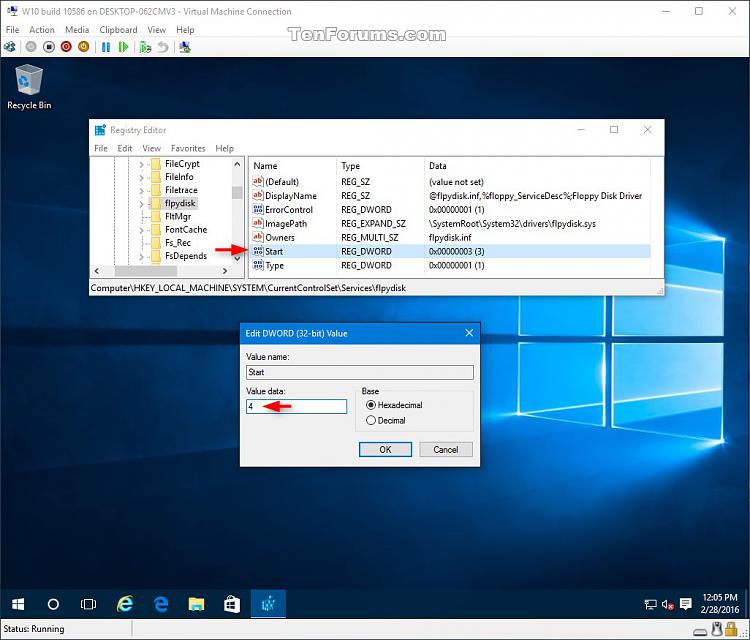This screenshot has width=750, height=640.
Task: Select the Type registry value row
Action: [x=450, y=265]
